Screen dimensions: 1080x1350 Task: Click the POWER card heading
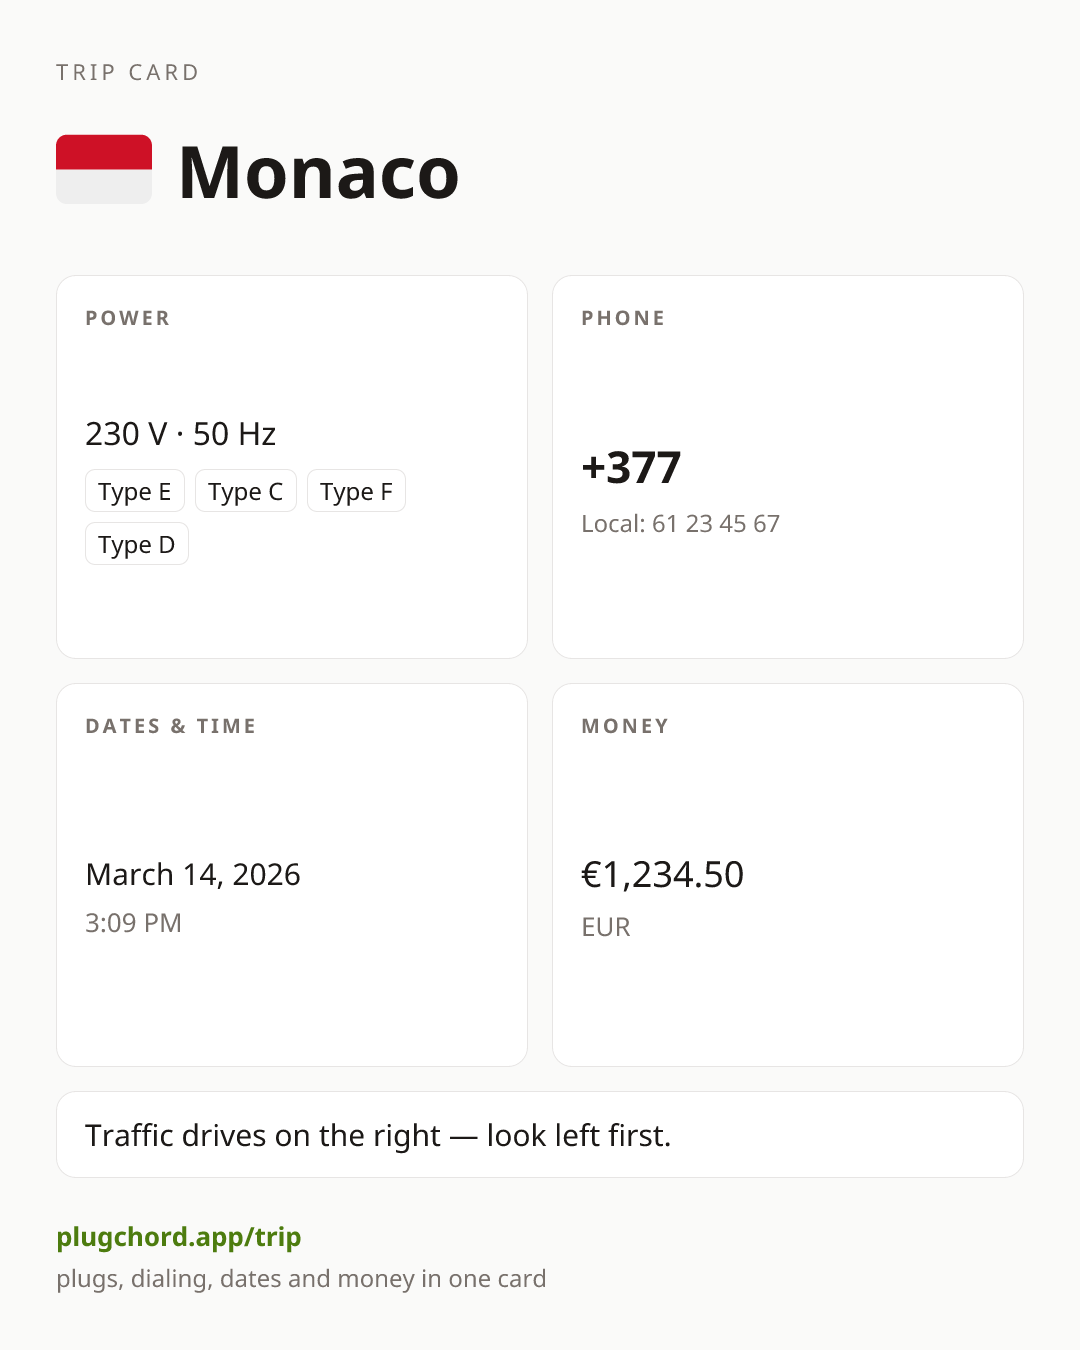click(128, 318)
